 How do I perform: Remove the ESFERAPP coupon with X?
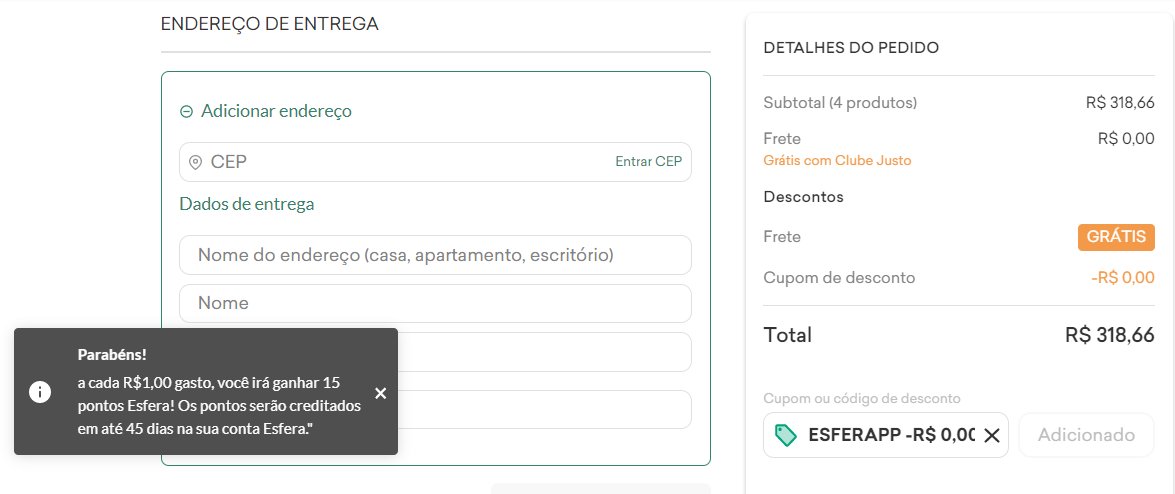(991, 435)
